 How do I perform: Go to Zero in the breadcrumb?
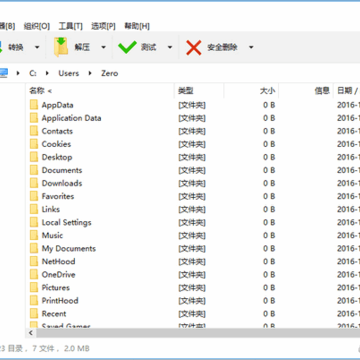(x=110, y=73)
